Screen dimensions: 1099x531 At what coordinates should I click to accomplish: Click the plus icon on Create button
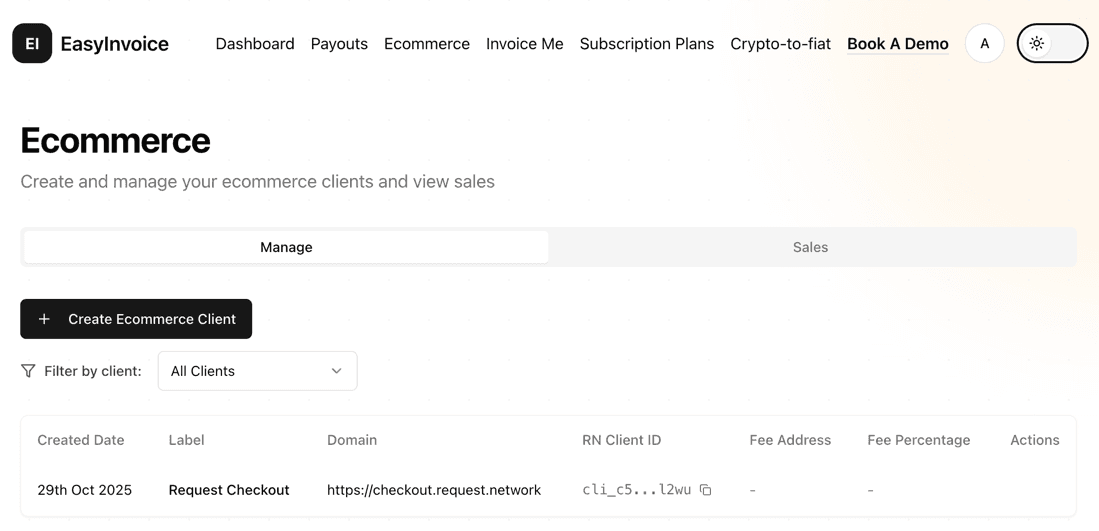44,319
